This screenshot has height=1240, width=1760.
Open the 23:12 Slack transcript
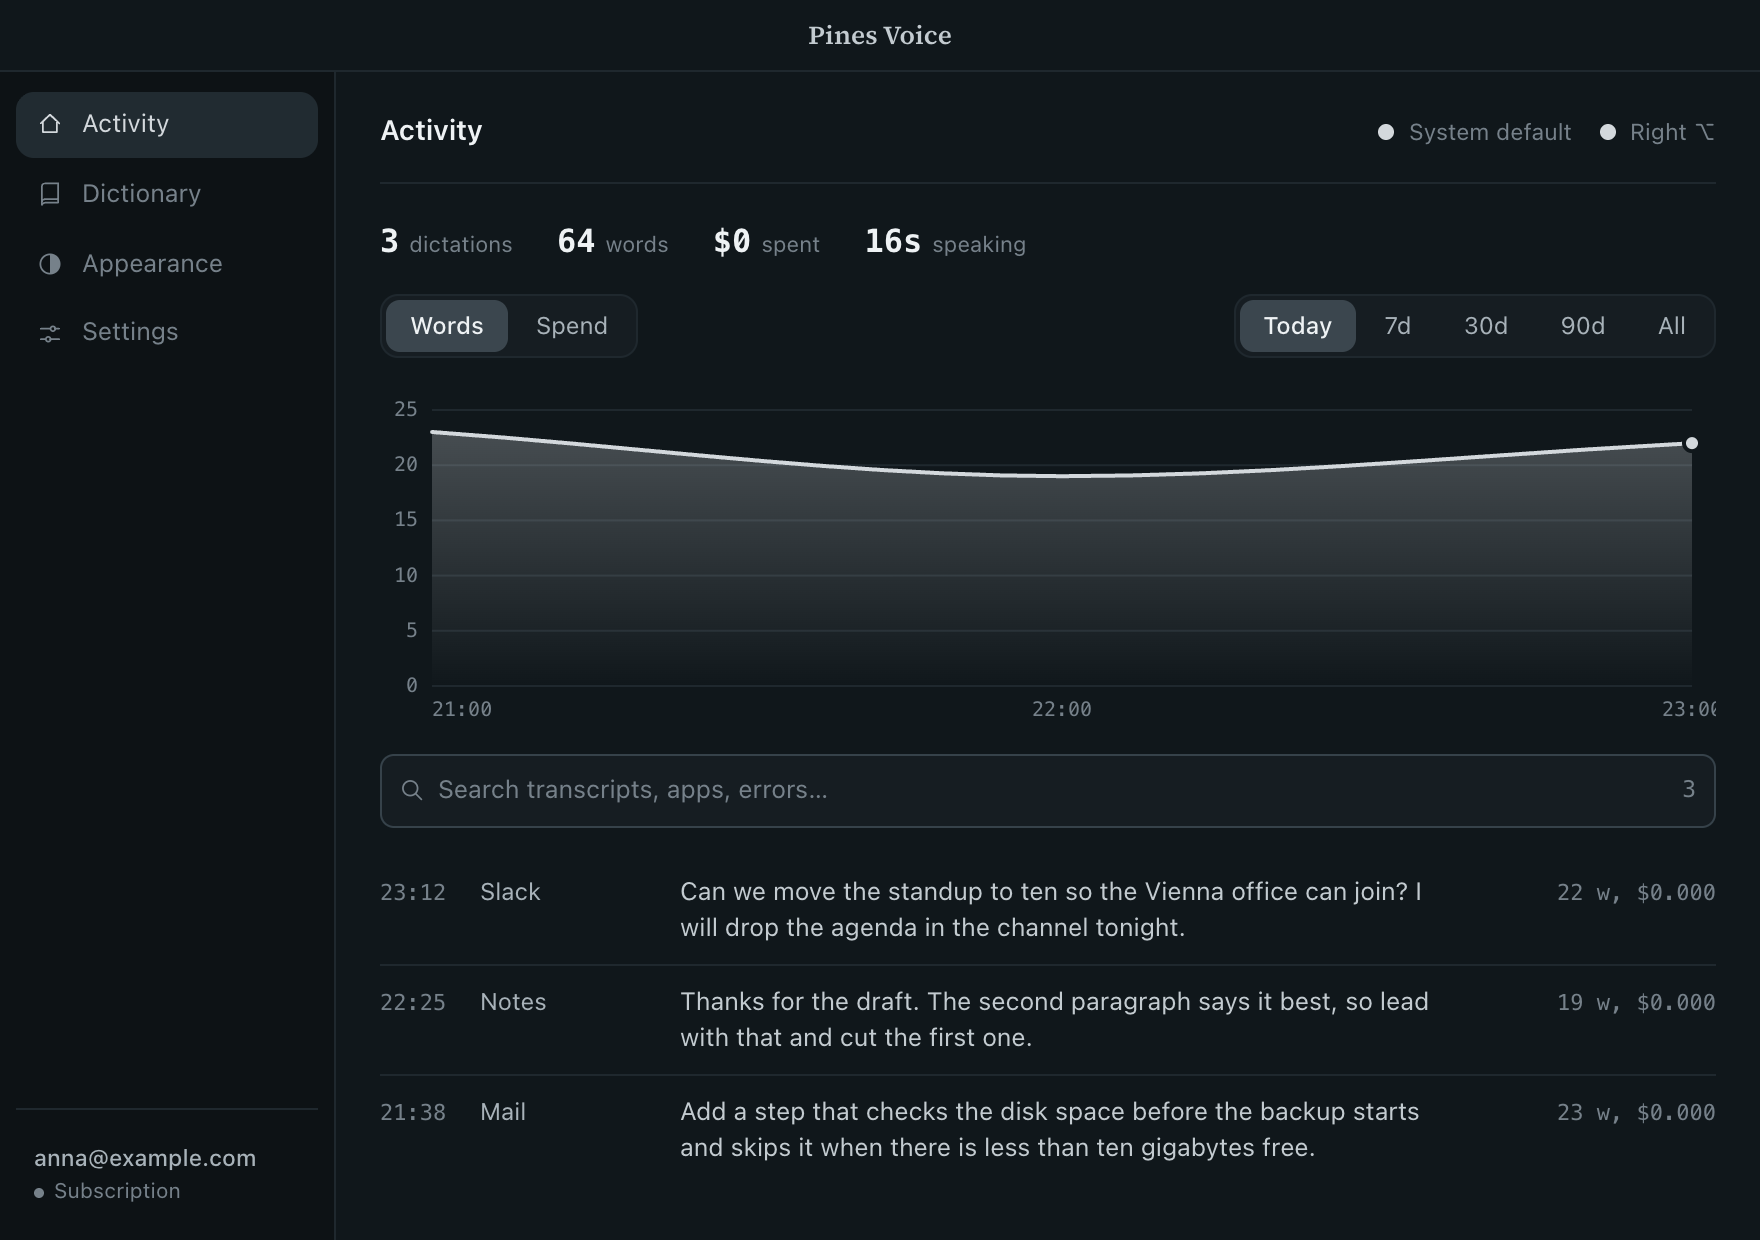coord(1048,910)
